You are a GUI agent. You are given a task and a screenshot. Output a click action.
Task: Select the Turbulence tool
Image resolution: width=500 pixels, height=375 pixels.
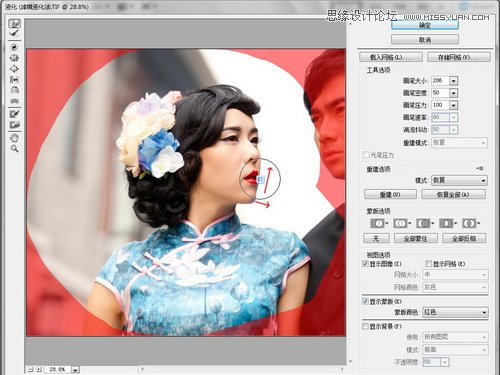click(x=14, y=100)
